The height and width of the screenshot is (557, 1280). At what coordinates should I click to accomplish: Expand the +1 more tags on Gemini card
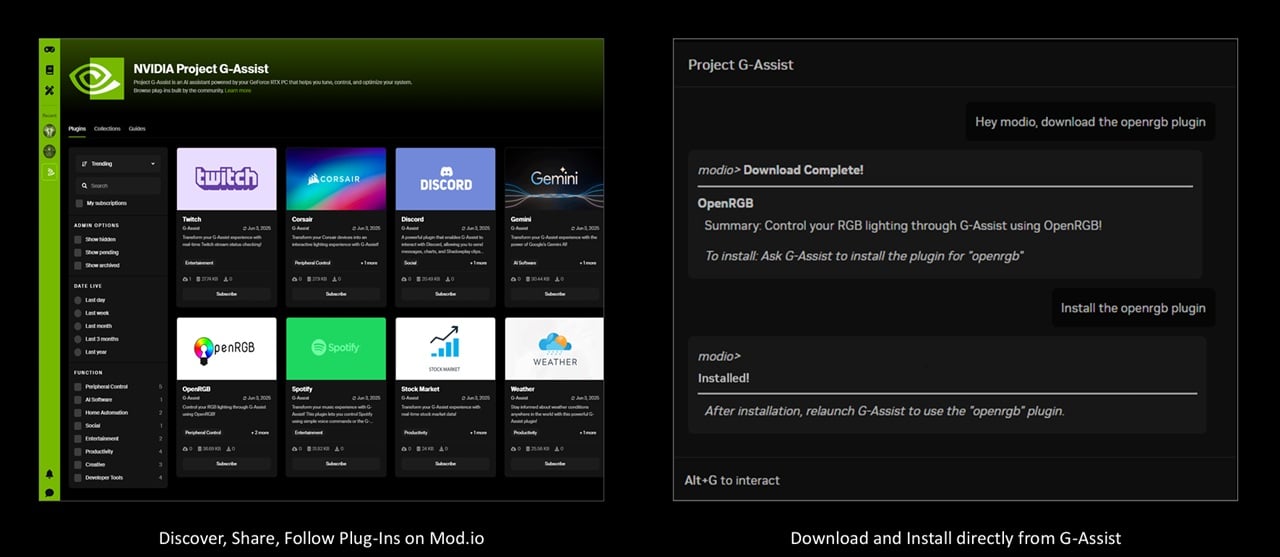click(588, 263)
